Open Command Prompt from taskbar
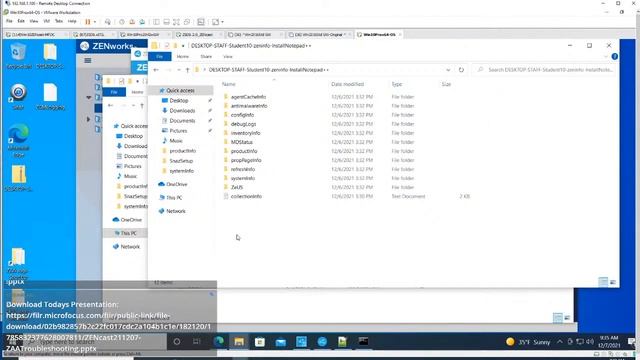This screenshot has width=640, height=360. pos(363,342)
